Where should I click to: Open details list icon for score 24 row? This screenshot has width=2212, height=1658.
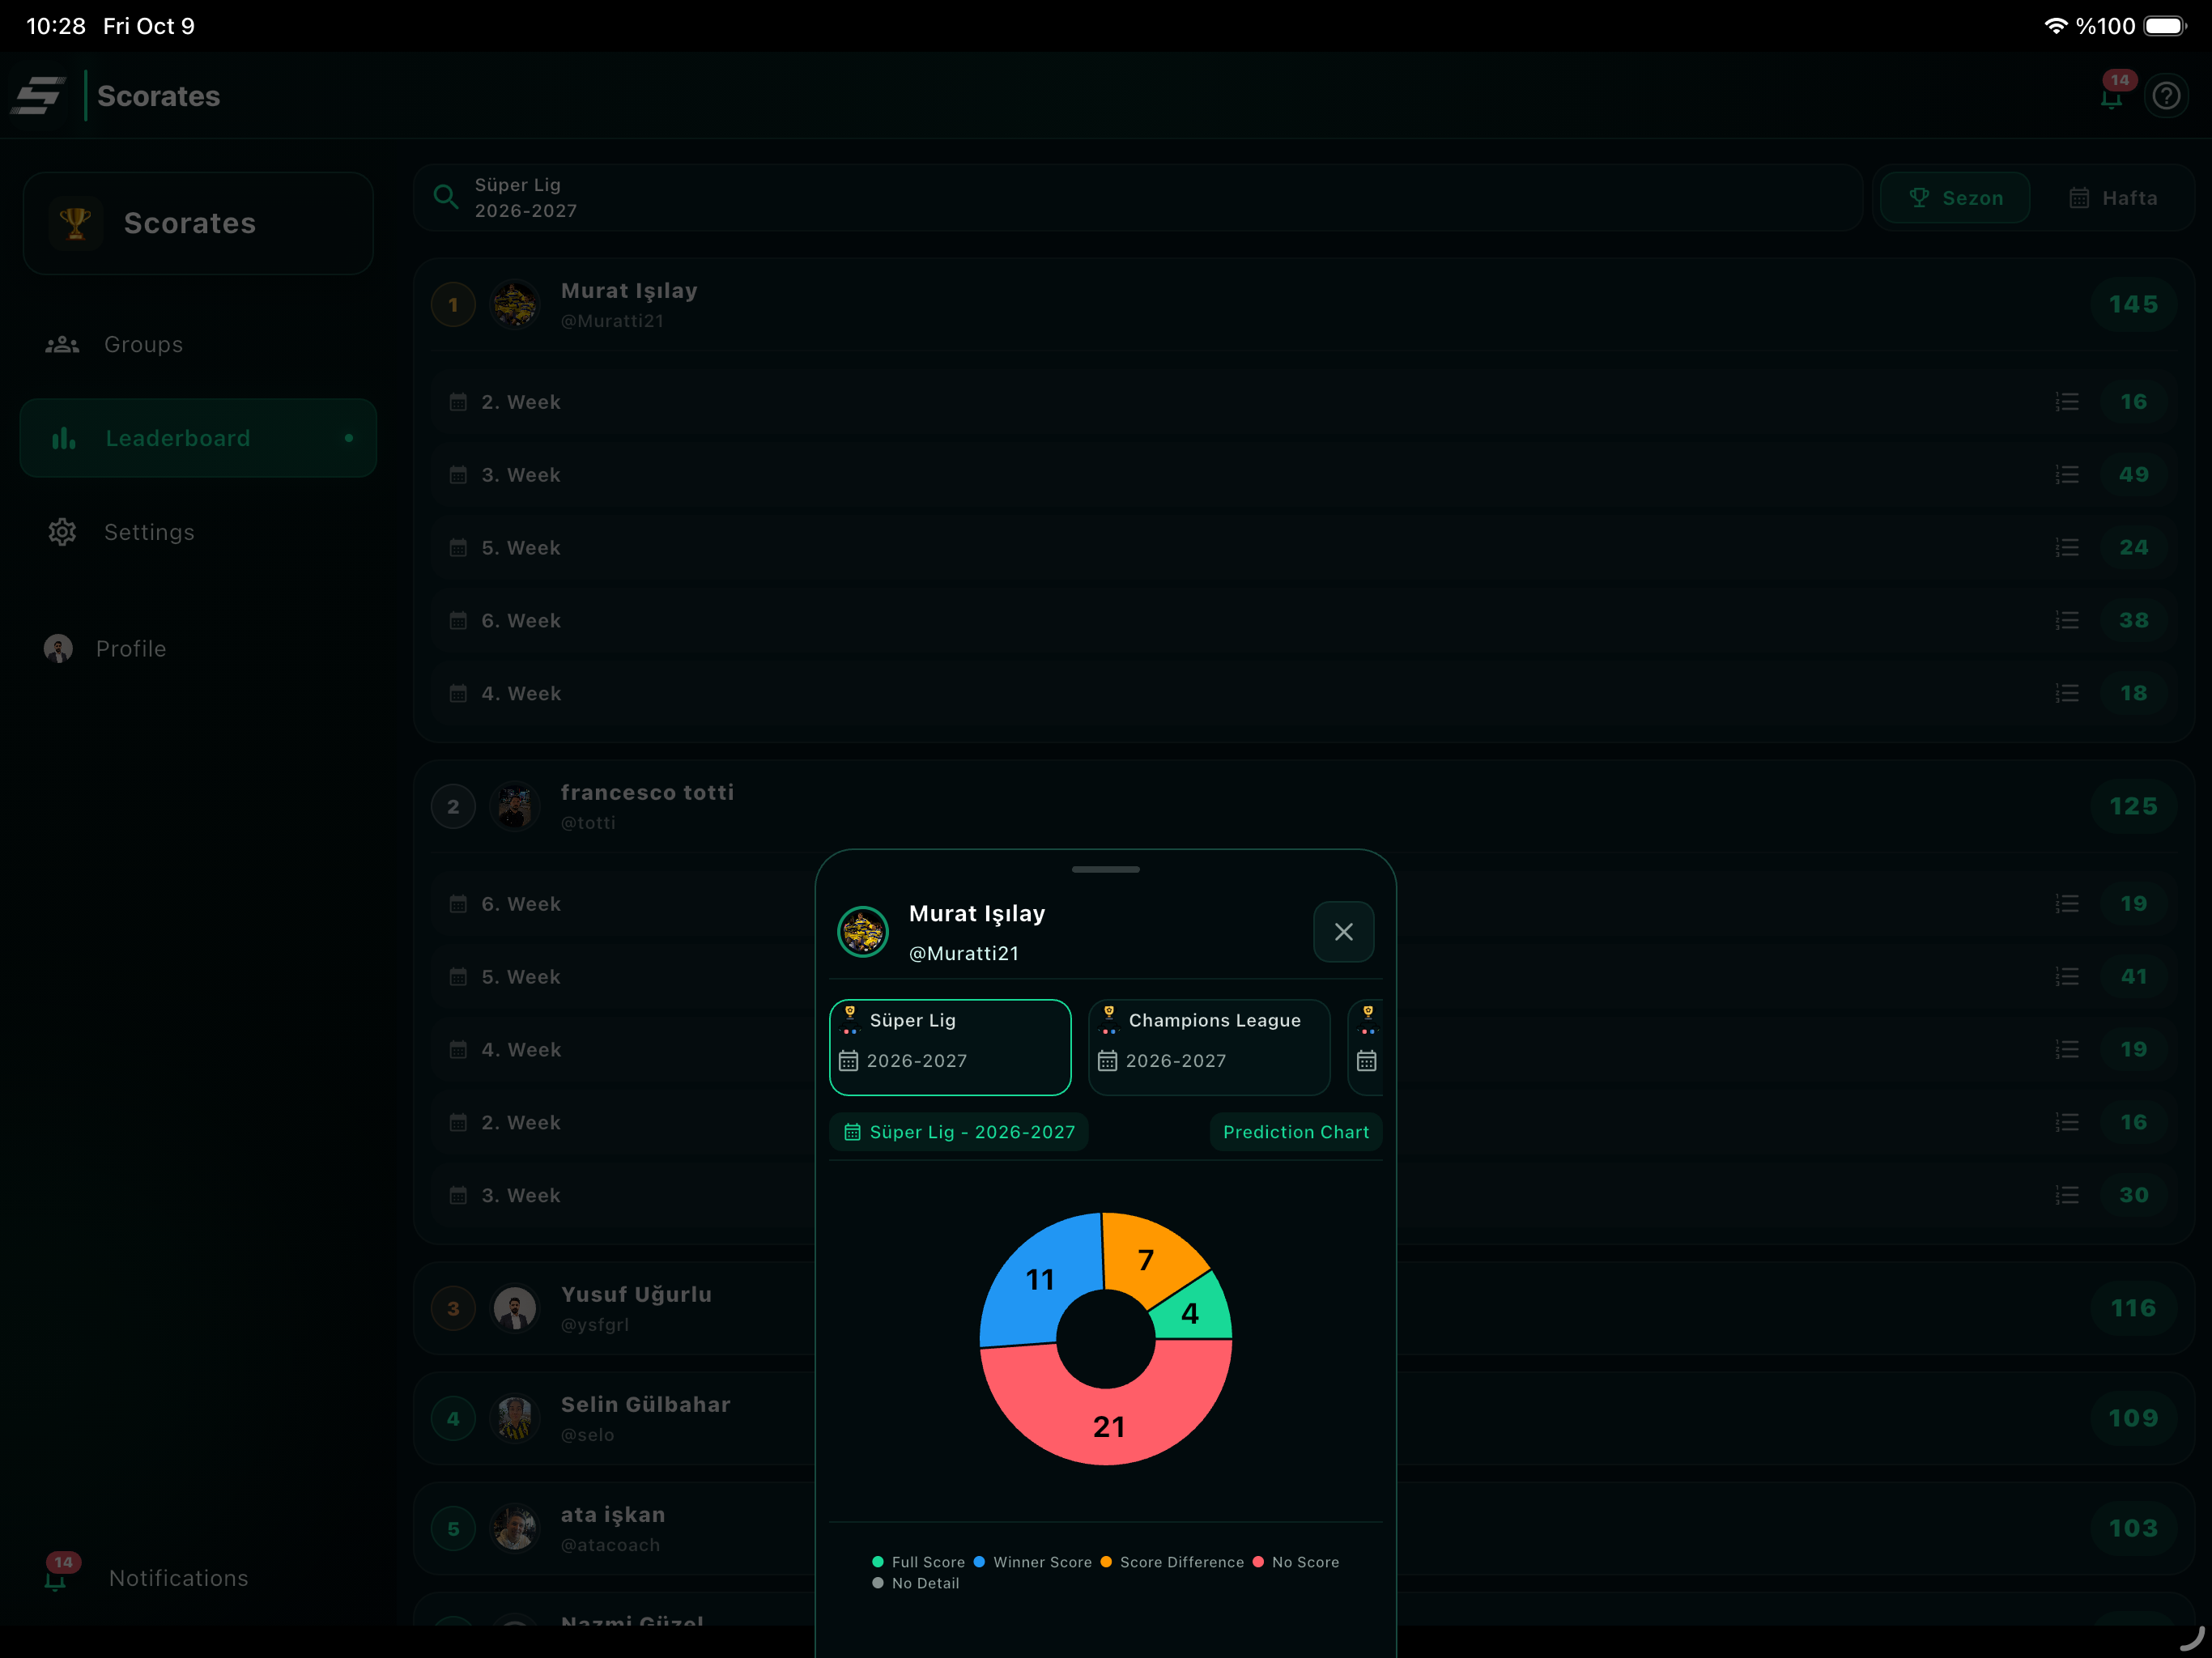[x=2067, y=548]
